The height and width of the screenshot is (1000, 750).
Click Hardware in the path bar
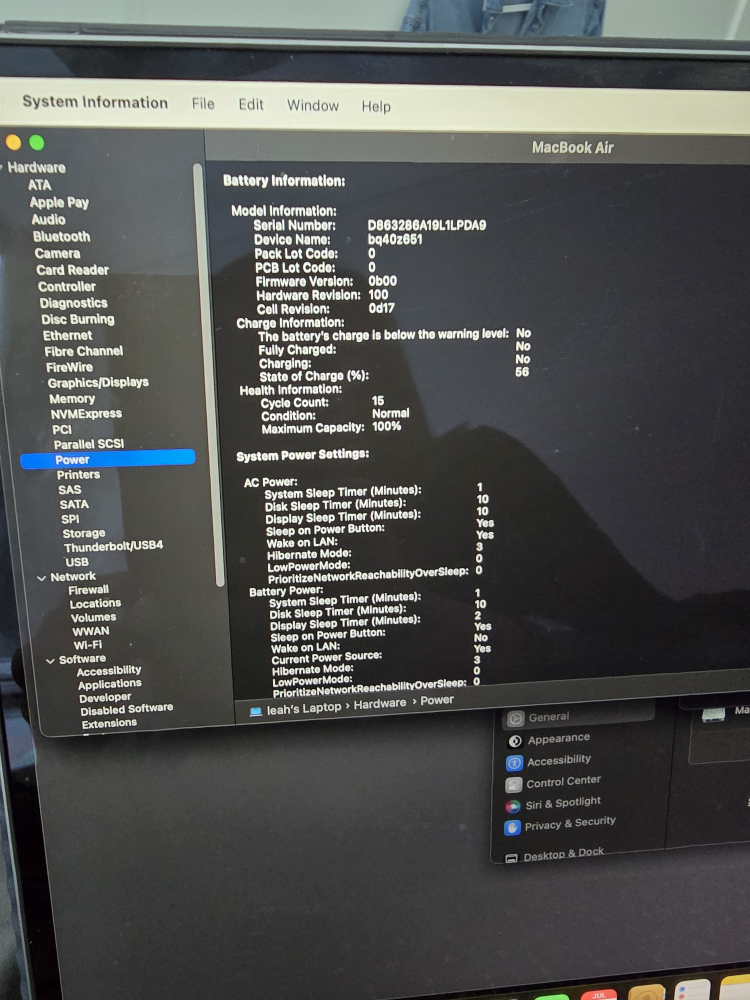[379, 703]
